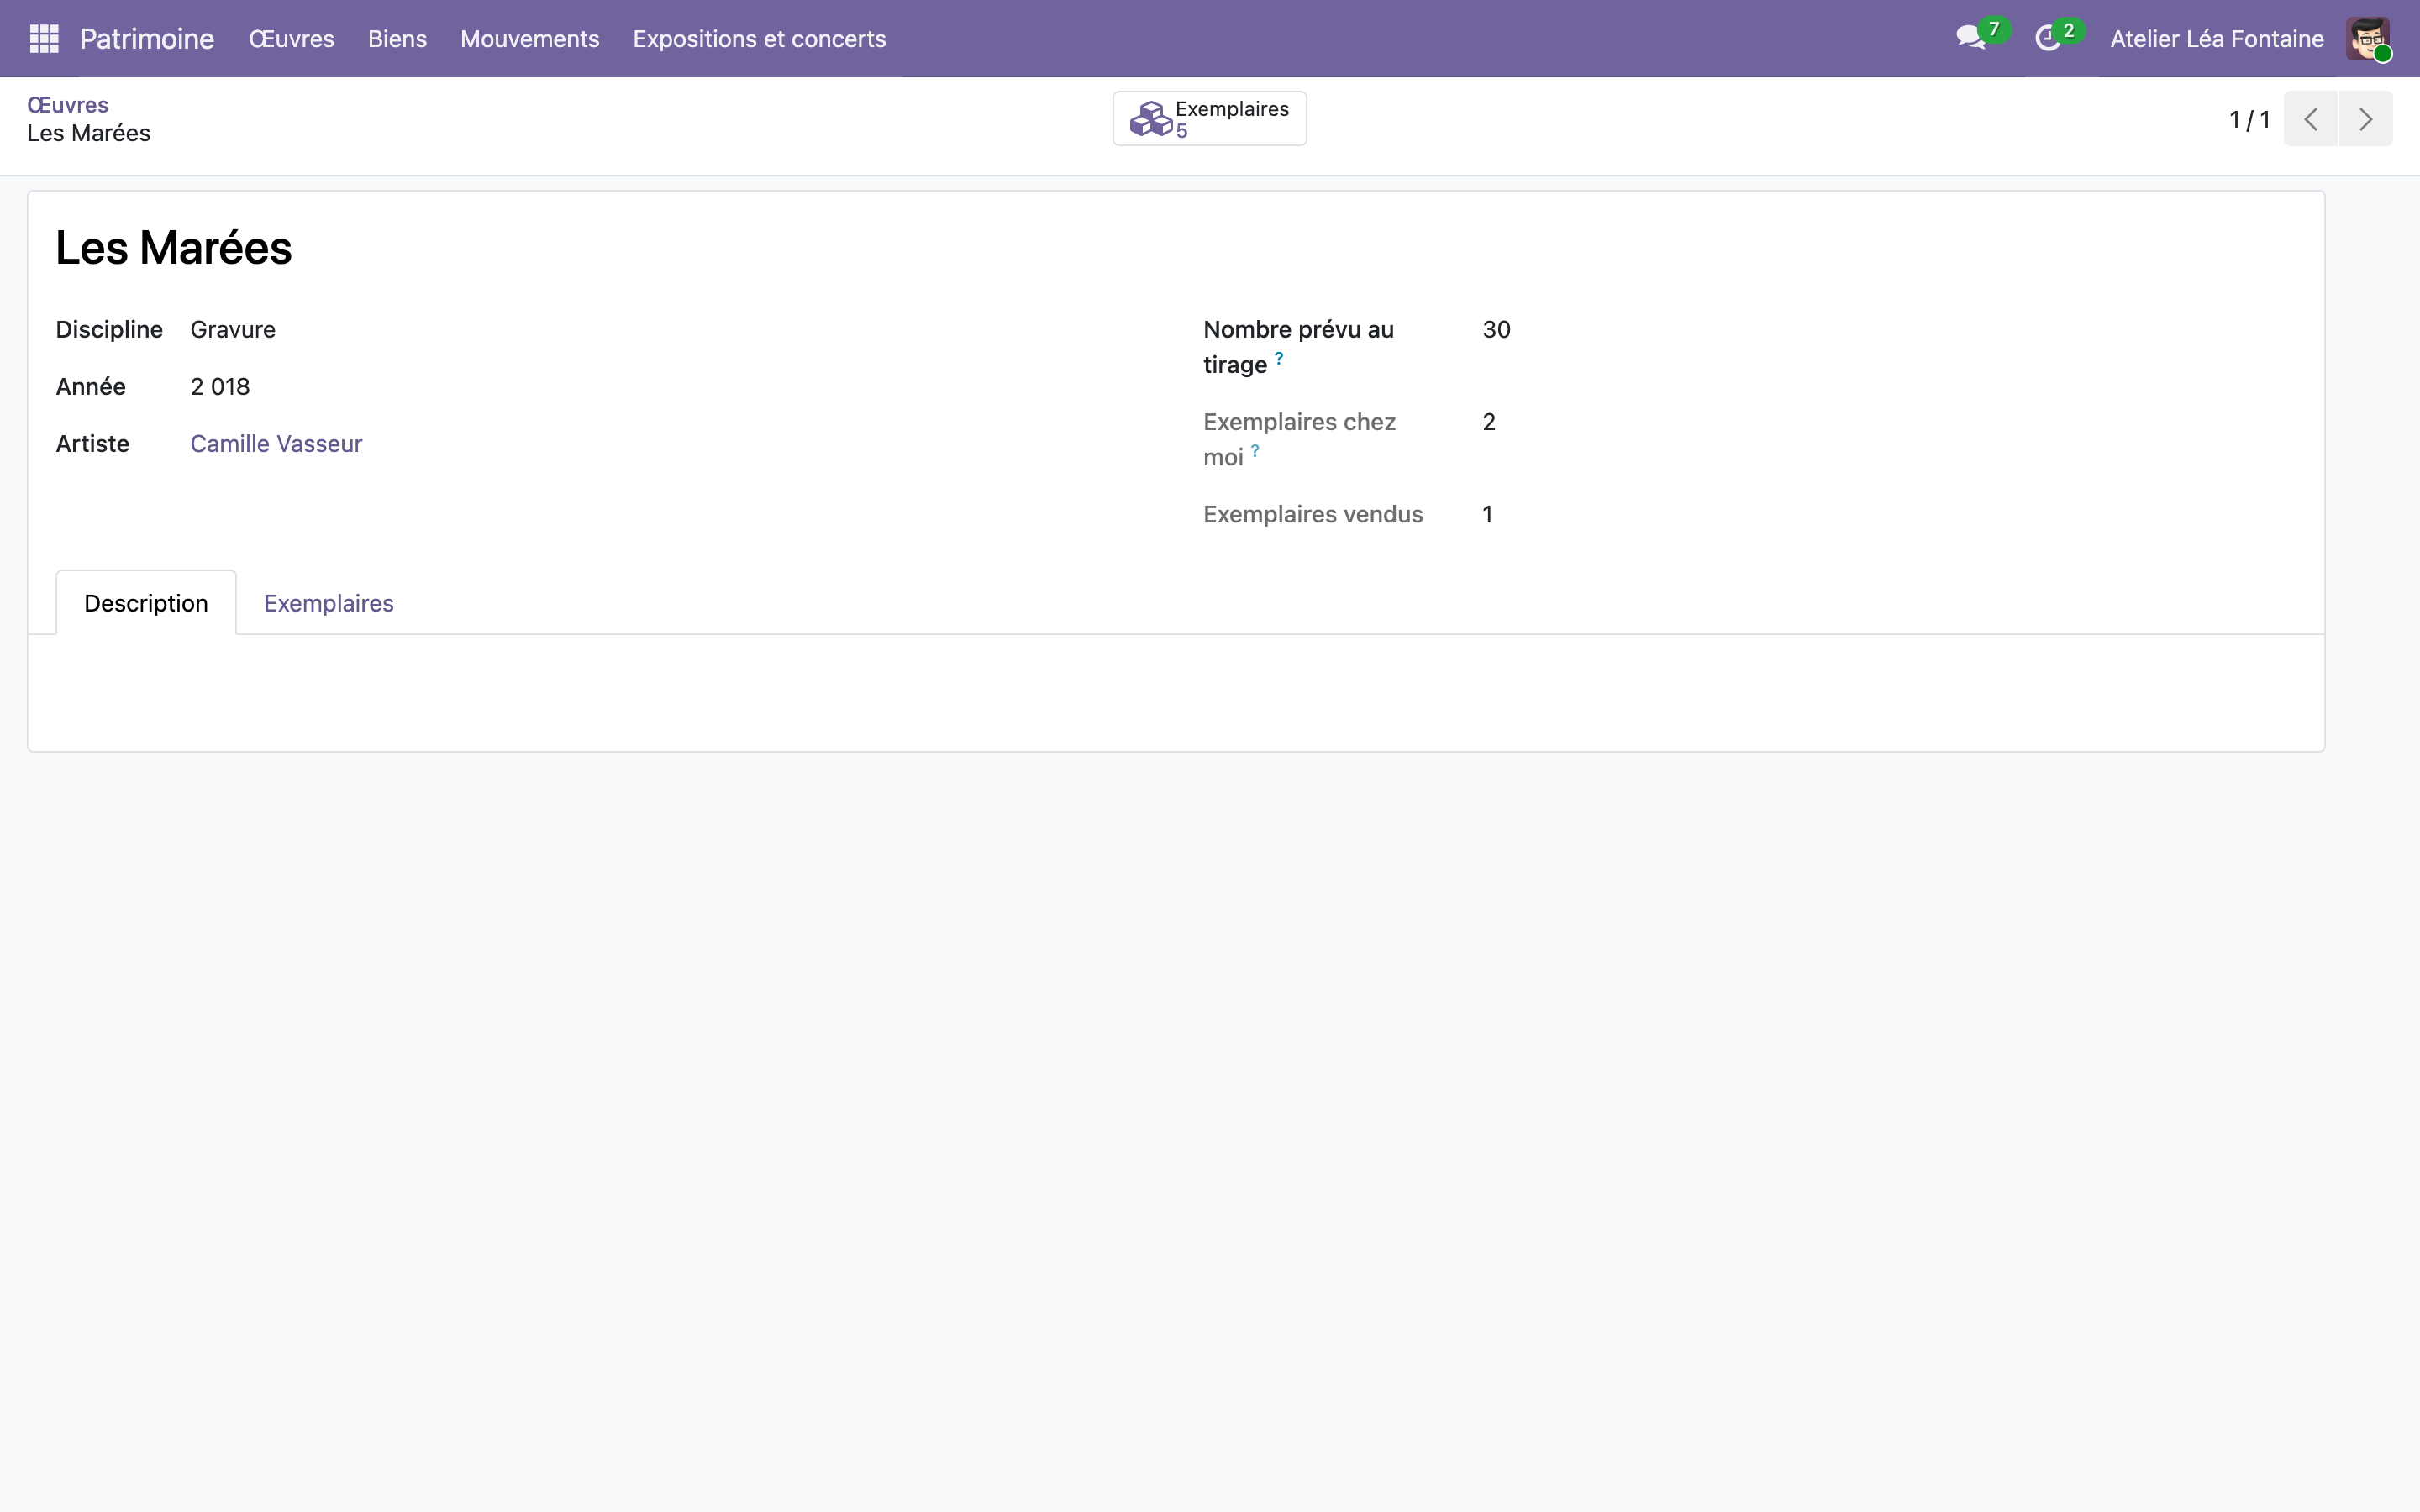Open the activities clock icon

click(x=2047, y=39)
